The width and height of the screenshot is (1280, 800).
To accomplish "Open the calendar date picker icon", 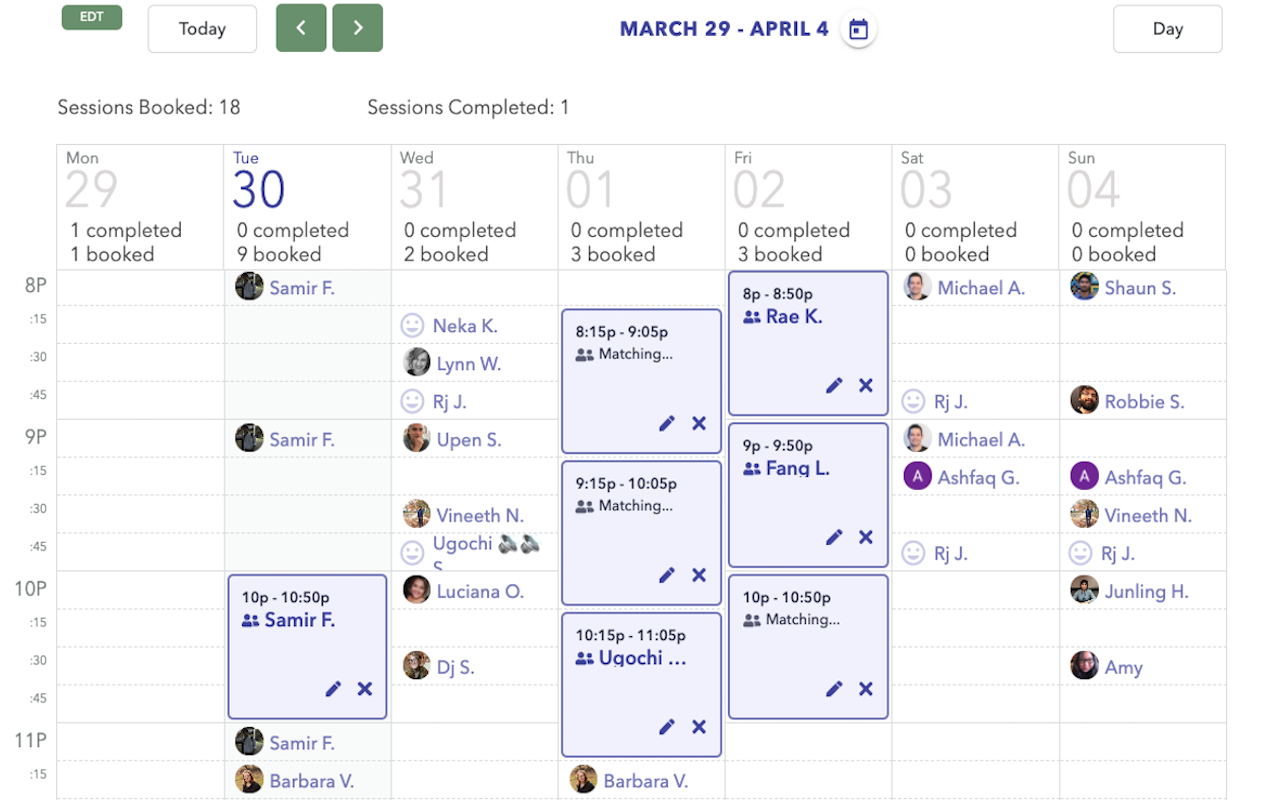I will coord(858,30).
